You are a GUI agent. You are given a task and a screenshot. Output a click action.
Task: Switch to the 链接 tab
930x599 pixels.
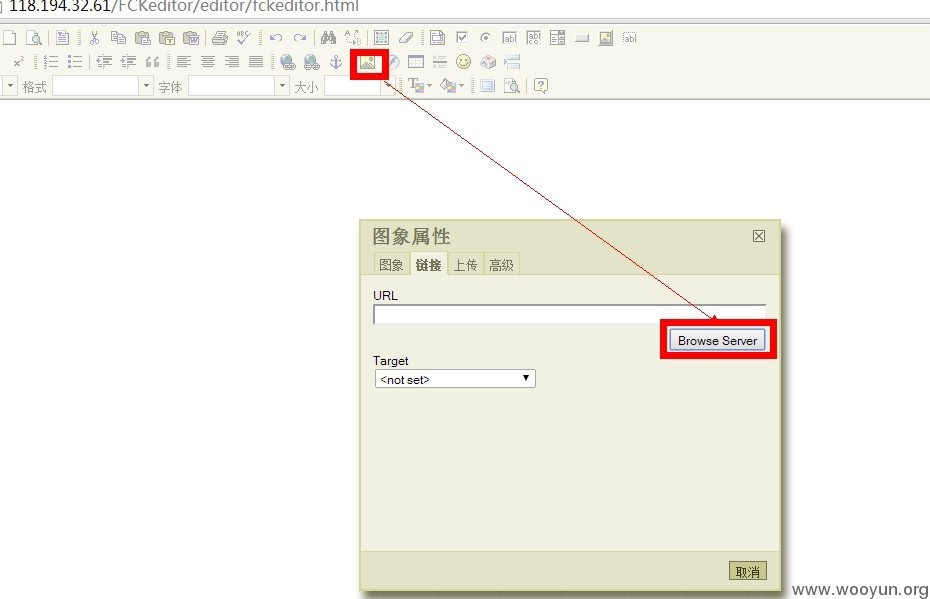click(428, 265)
